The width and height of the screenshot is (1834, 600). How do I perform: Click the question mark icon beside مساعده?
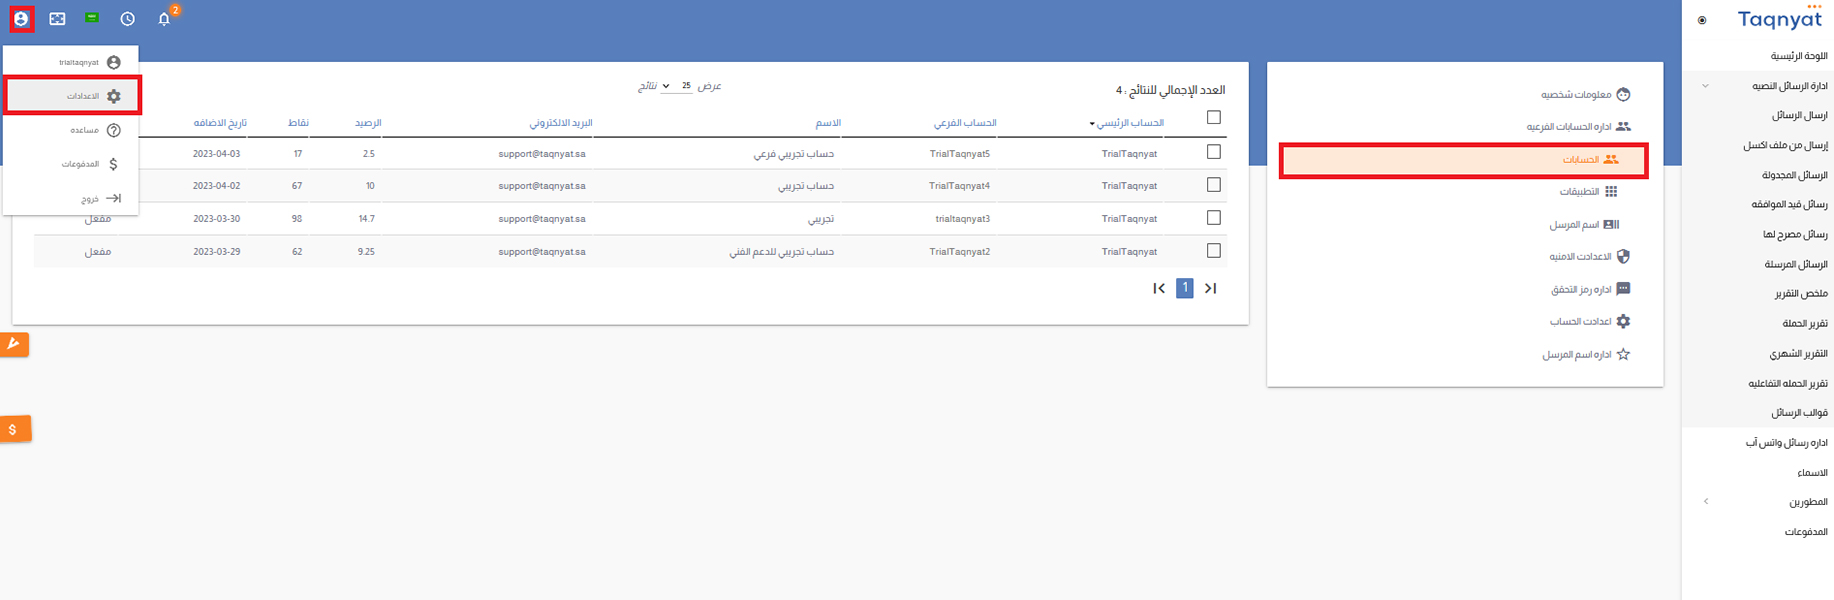point(114,130)
